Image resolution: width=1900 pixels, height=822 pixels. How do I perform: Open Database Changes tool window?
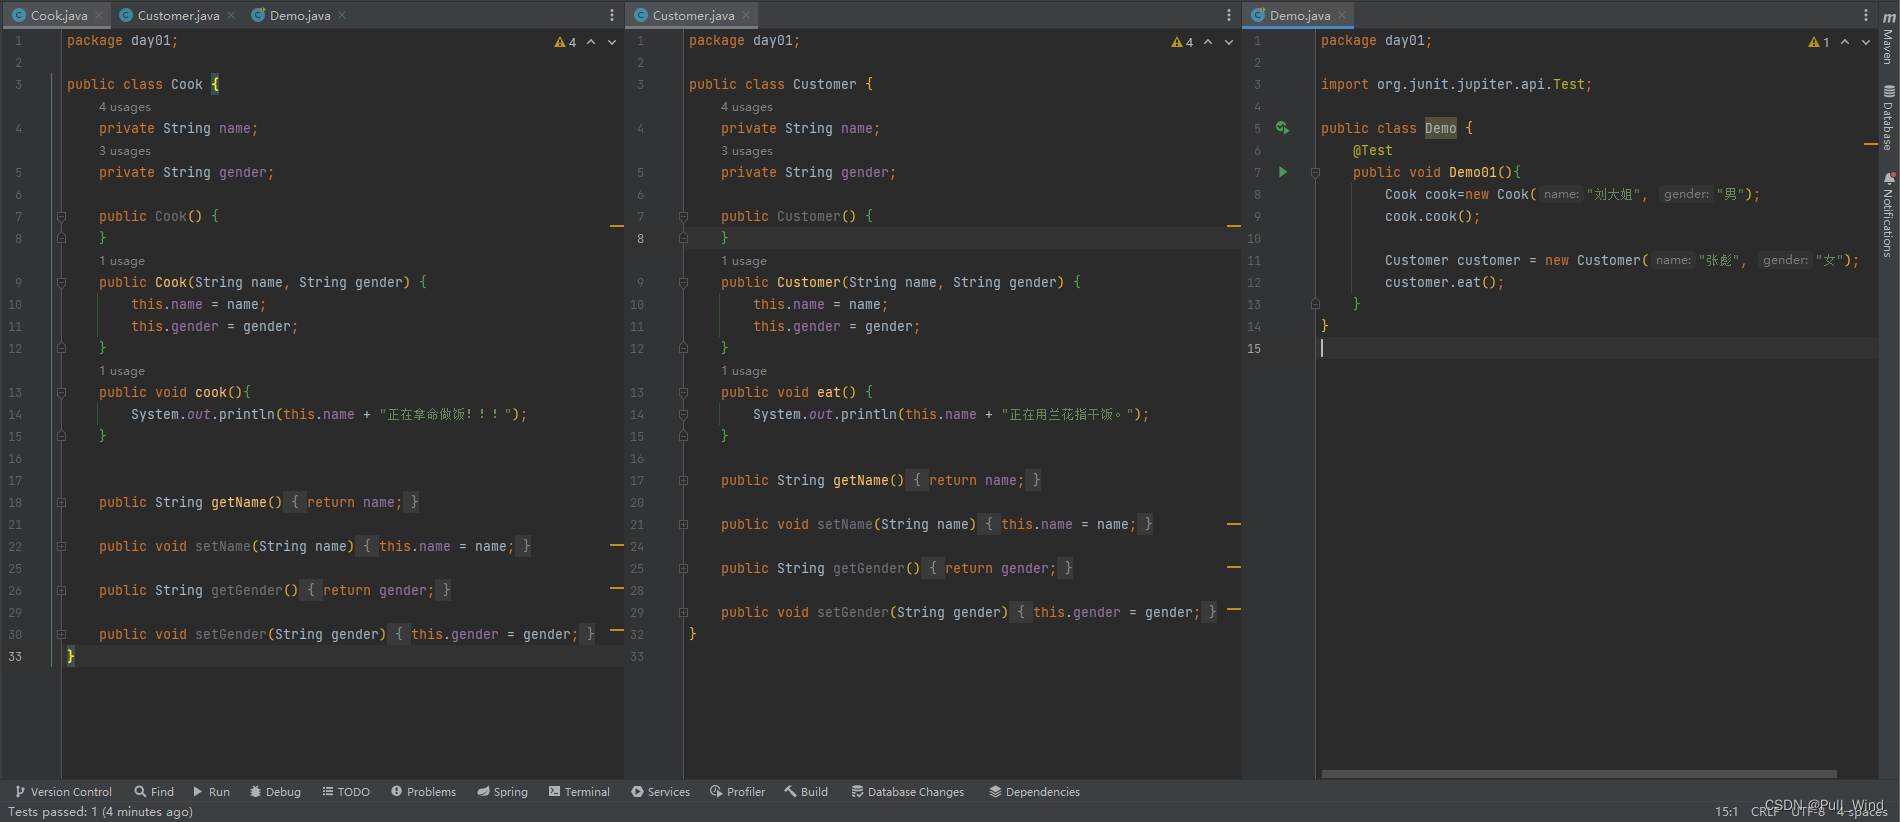pyautogui.click(x=907, y=791)
